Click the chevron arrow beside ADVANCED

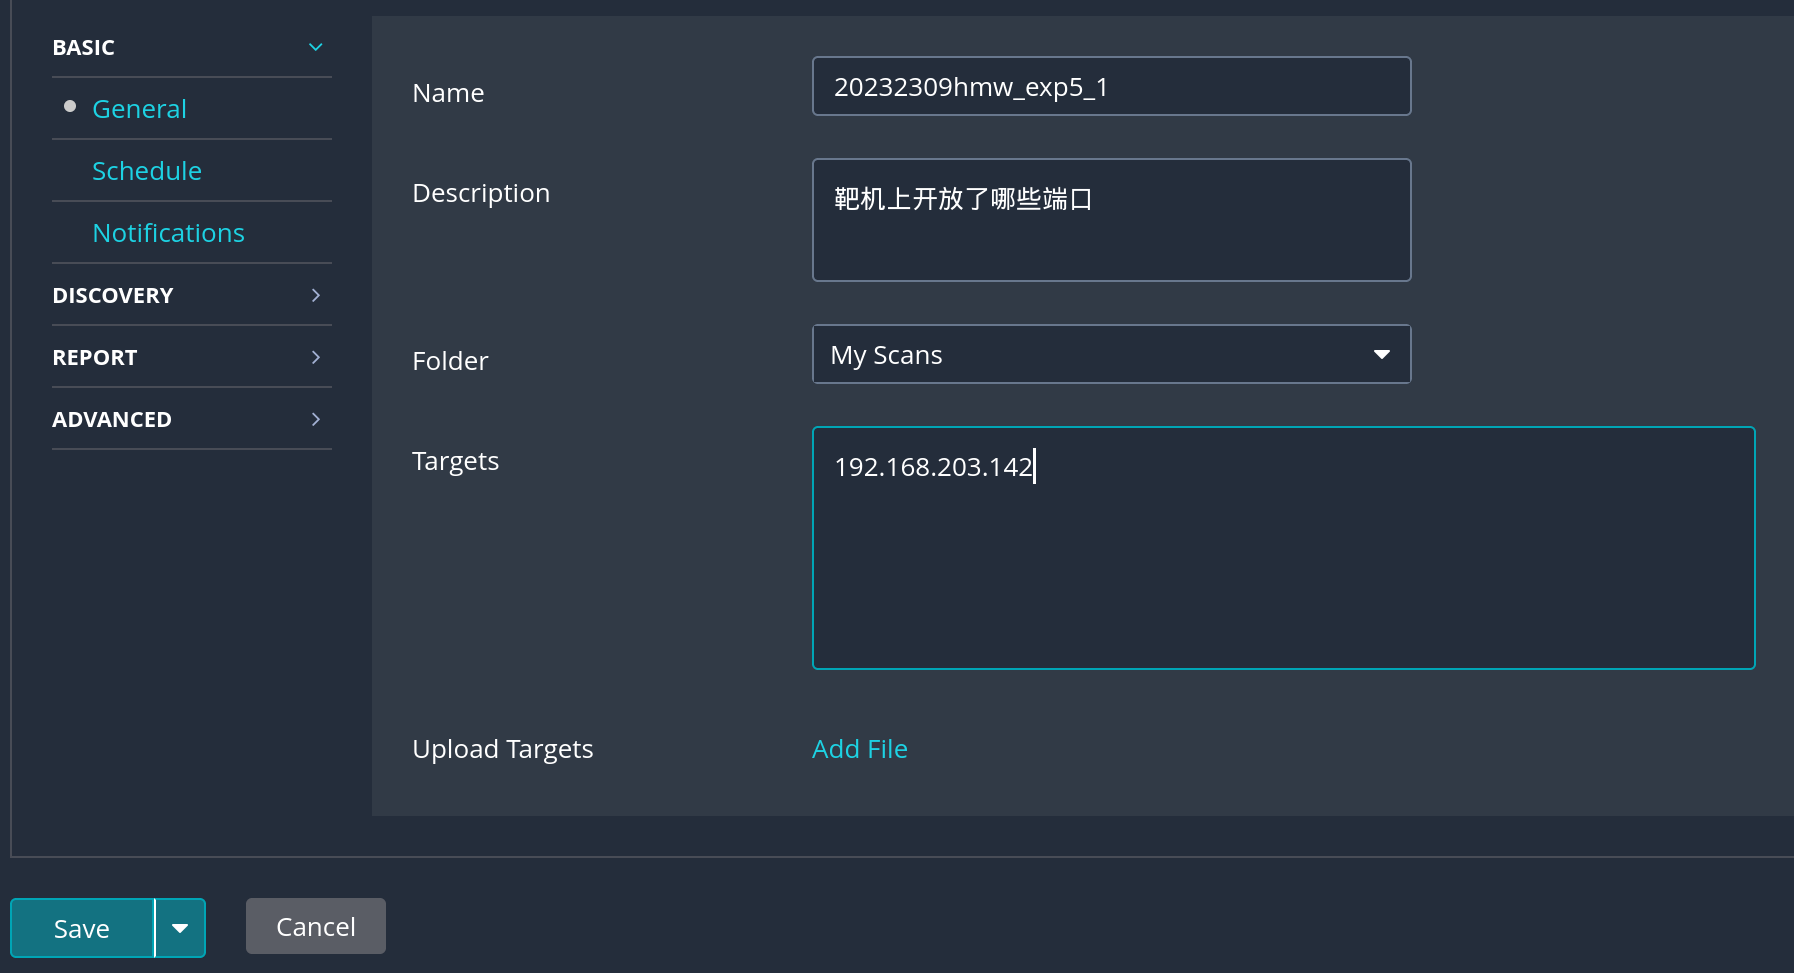click(315, 419)
